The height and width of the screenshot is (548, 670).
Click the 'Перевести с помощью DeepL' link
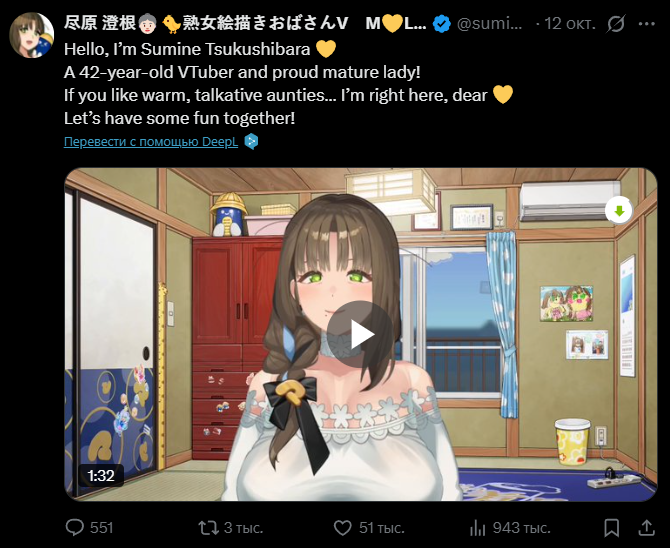[151, 141]
